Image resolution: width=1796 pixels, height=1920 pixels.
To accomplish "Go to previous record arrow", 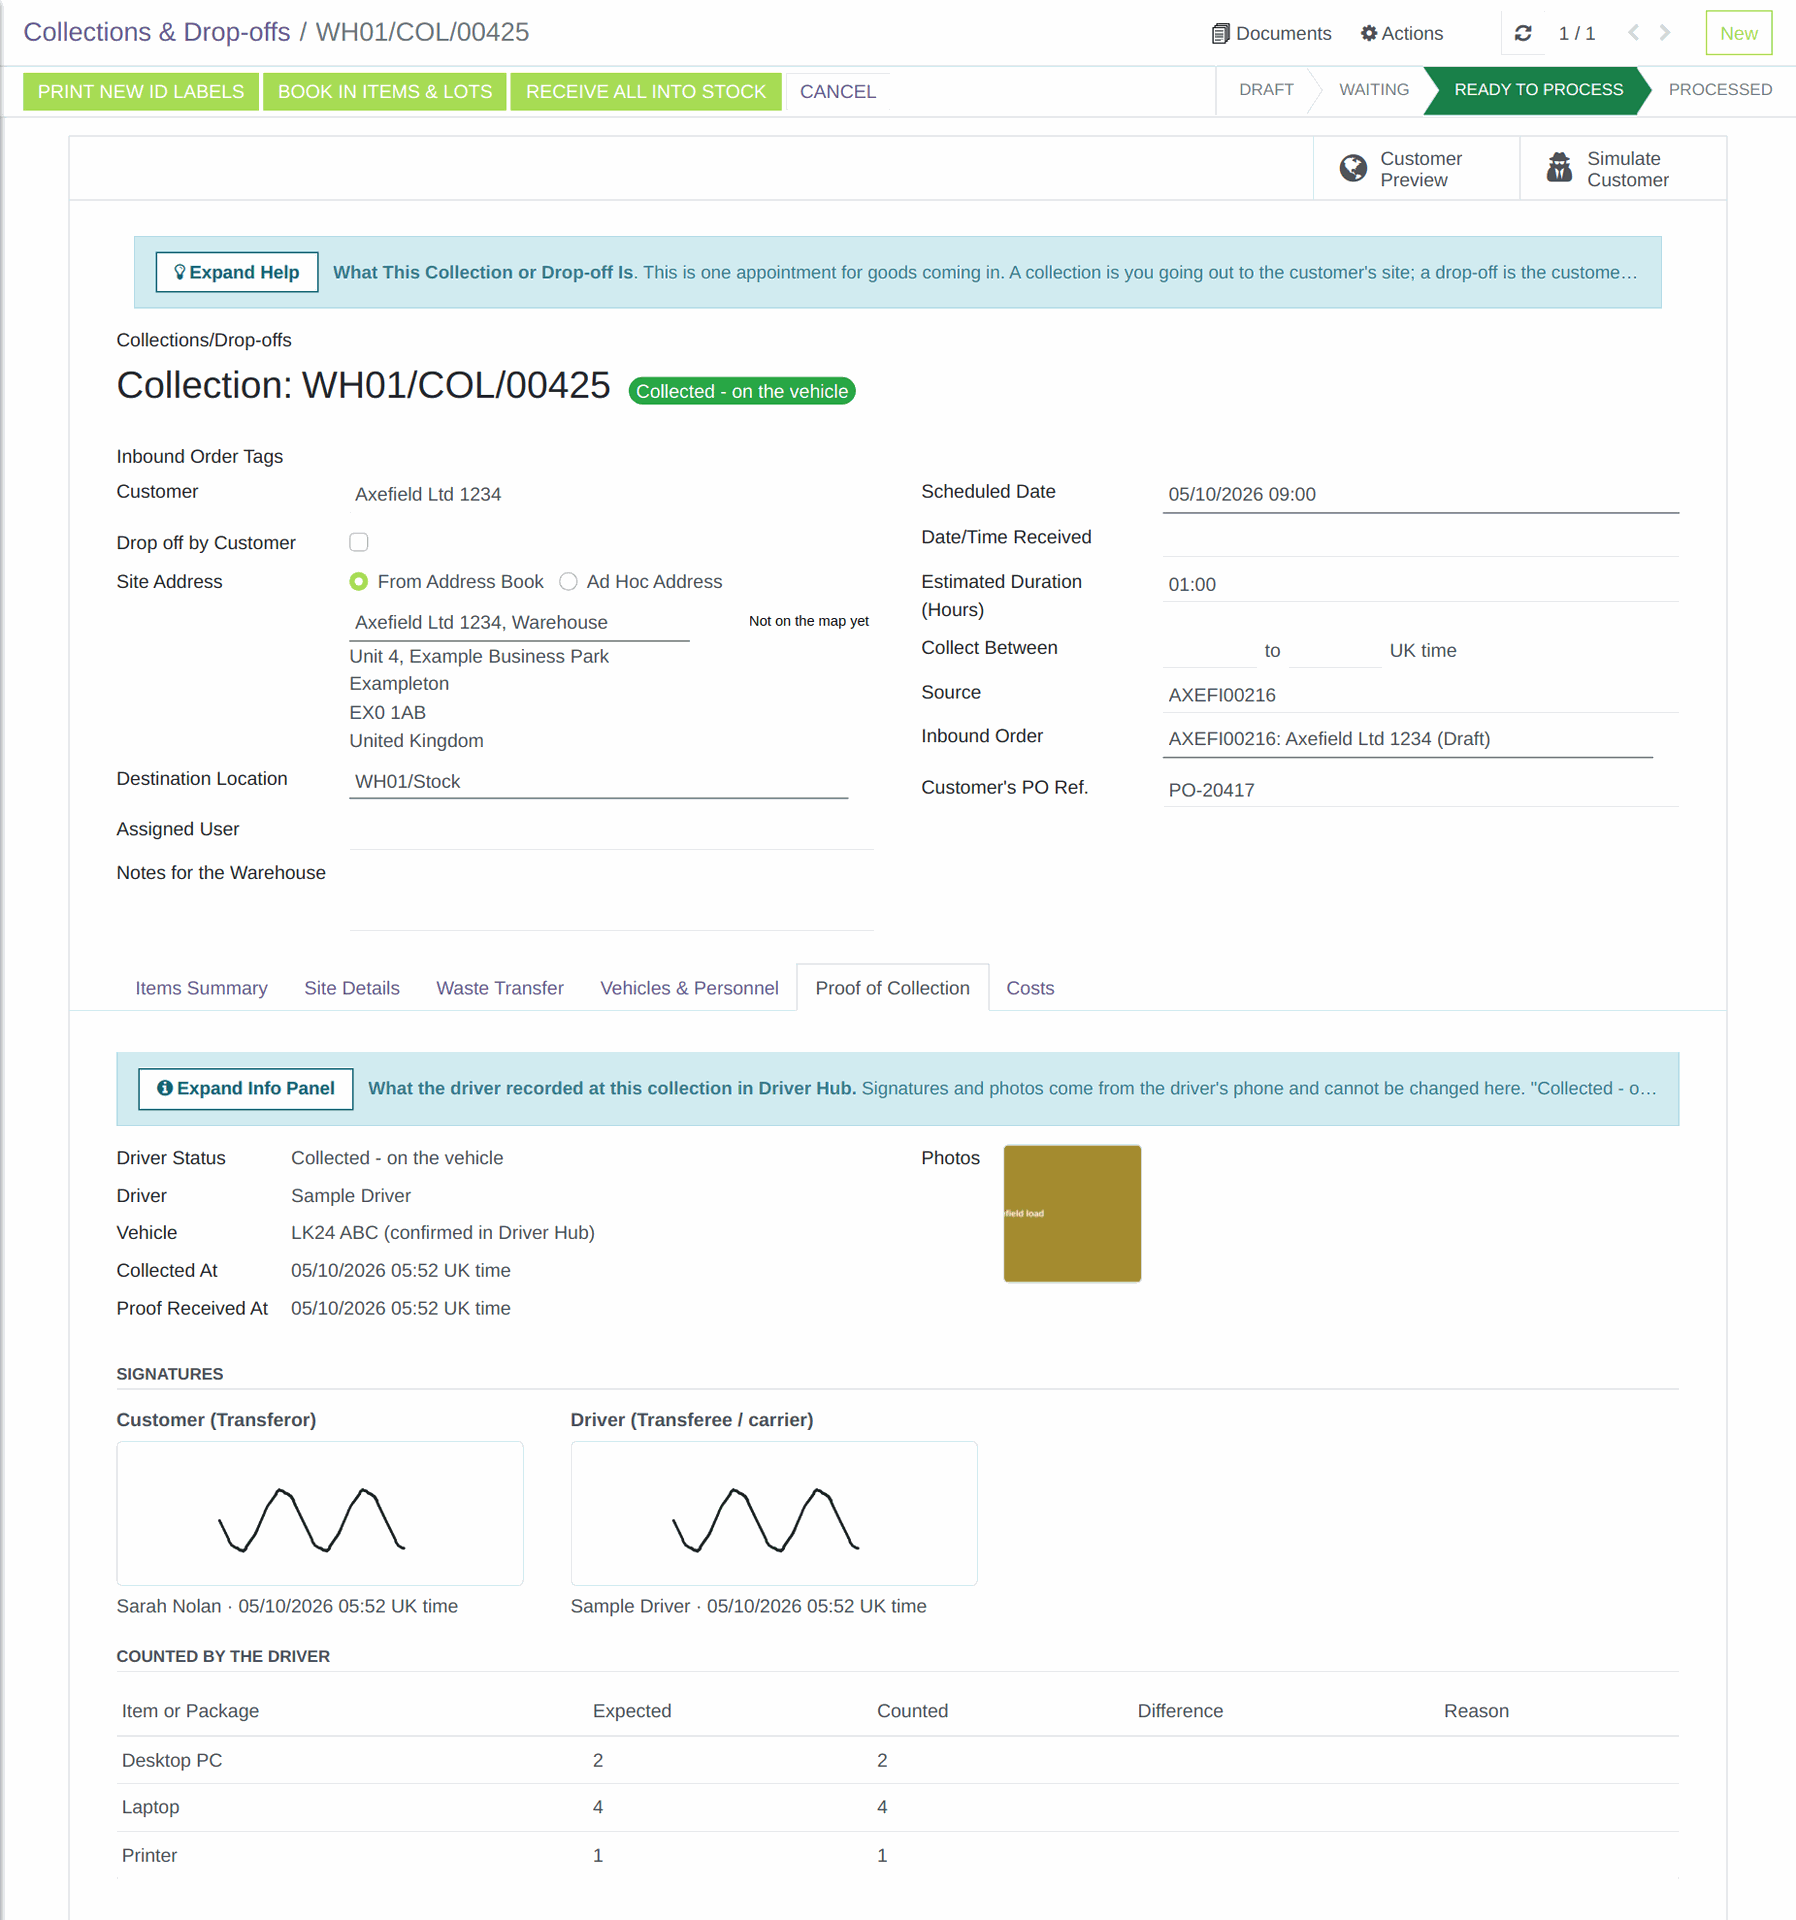I will pyautogui.click(x=1633, y=33).
